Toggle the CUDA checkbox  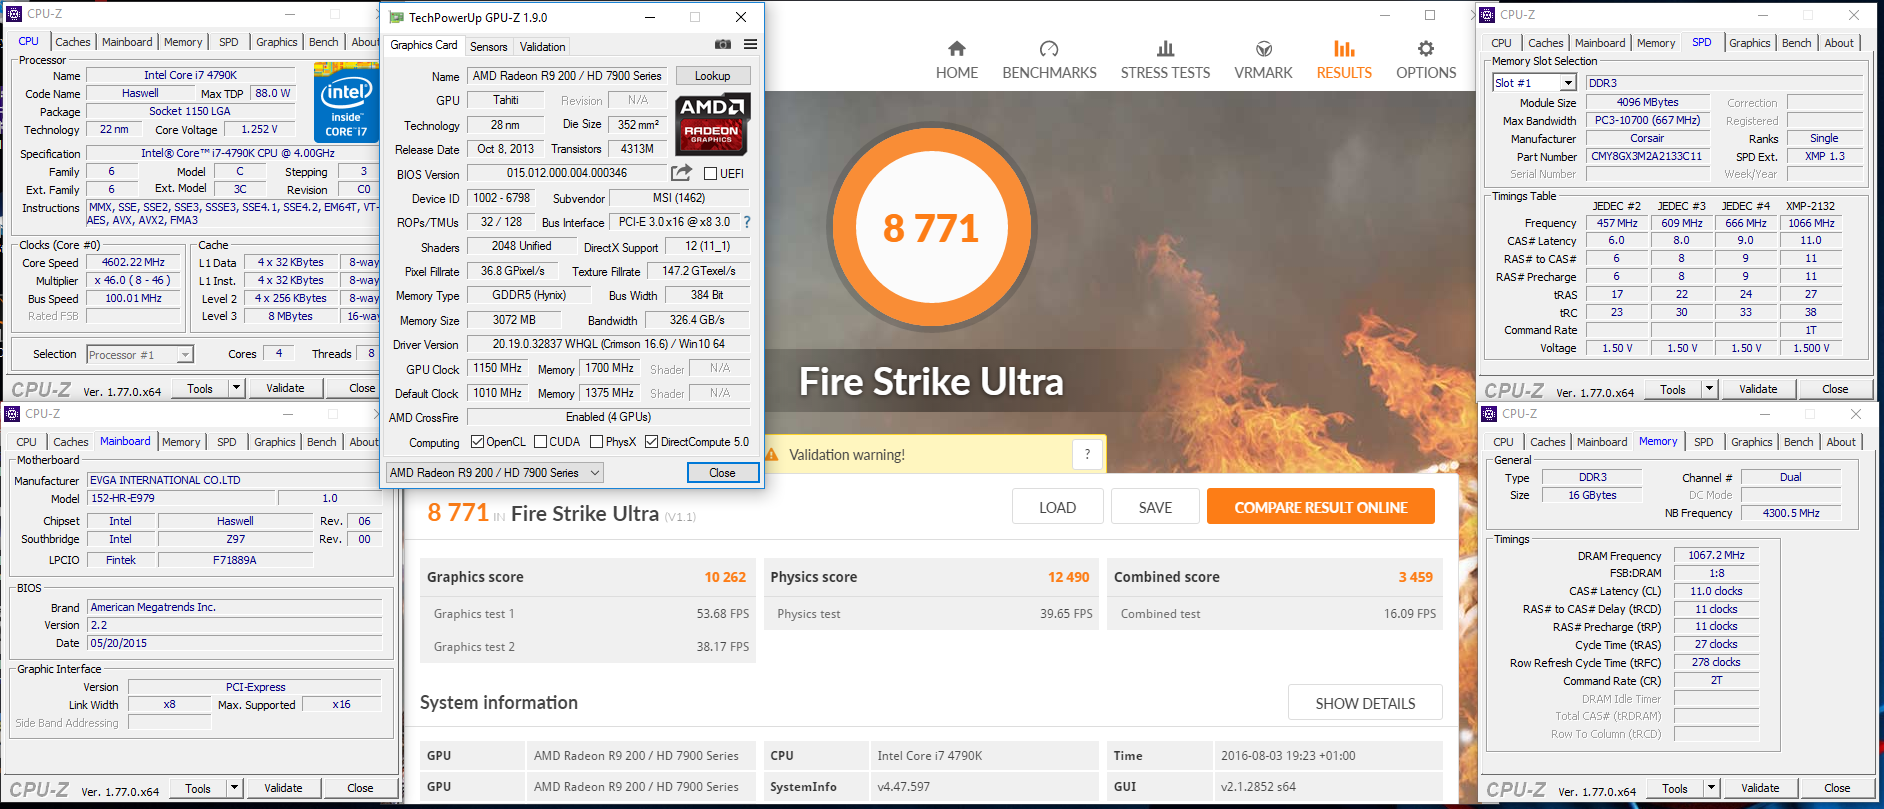tap(540, 442)
